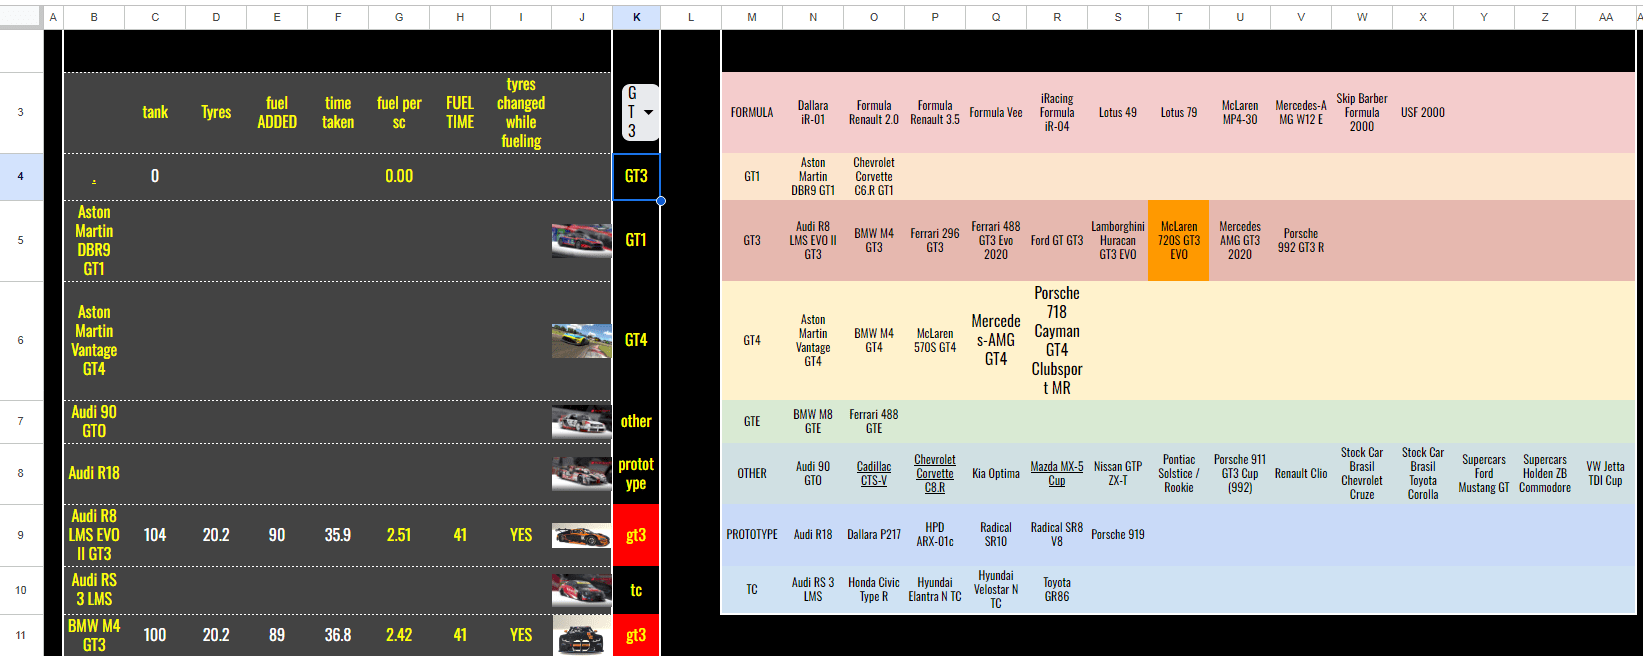Select column B header
This screenshot has width=1643, height=656.
click(94, 17)
